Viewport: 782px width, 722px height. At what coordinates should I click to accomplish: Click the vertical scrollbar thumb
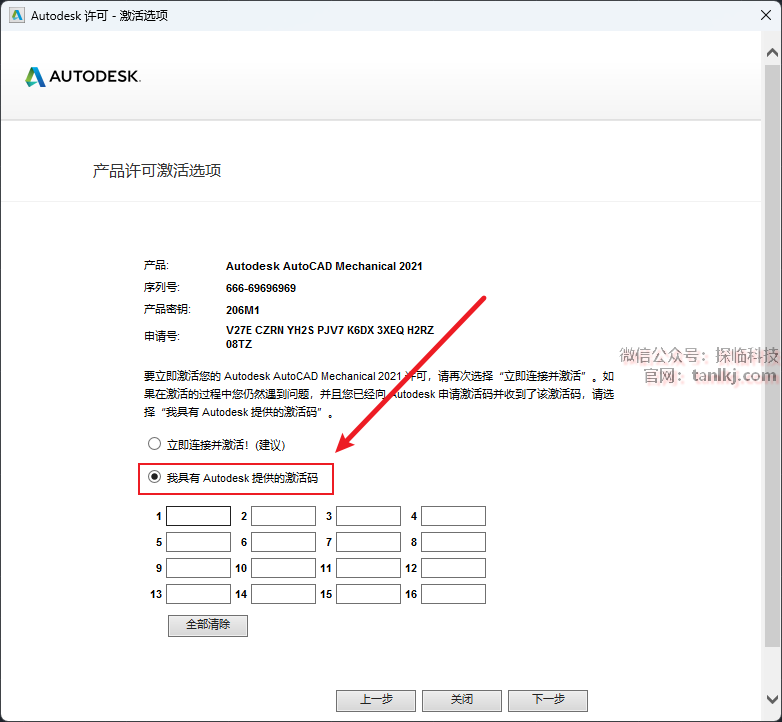tap(772, 355)
